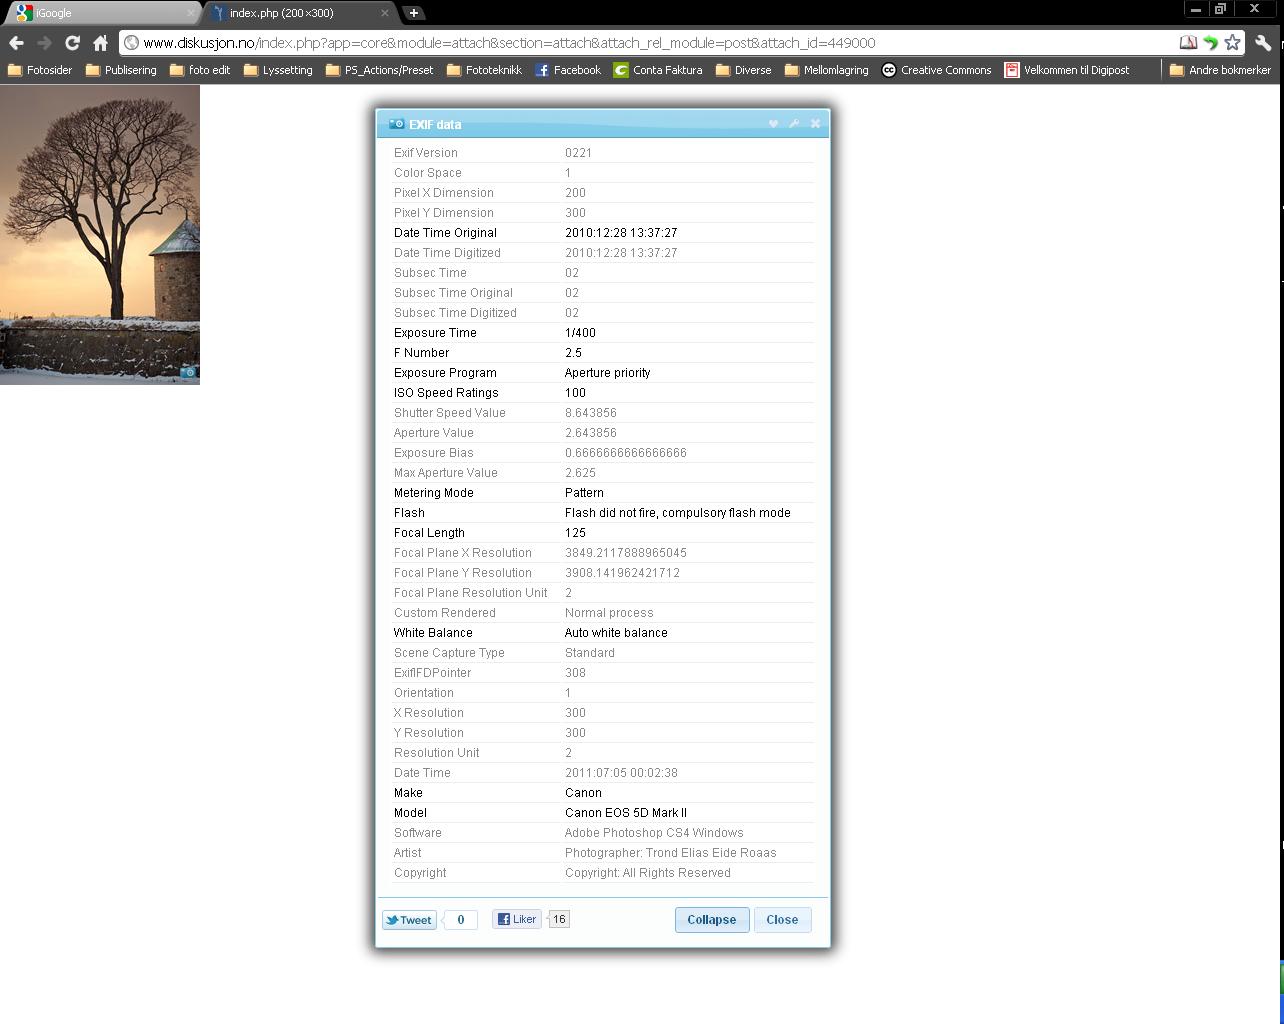Go back to the previous page
Image resolution: width=1284 pixels, height=1024 pixels.
click(x=16, y=43)
